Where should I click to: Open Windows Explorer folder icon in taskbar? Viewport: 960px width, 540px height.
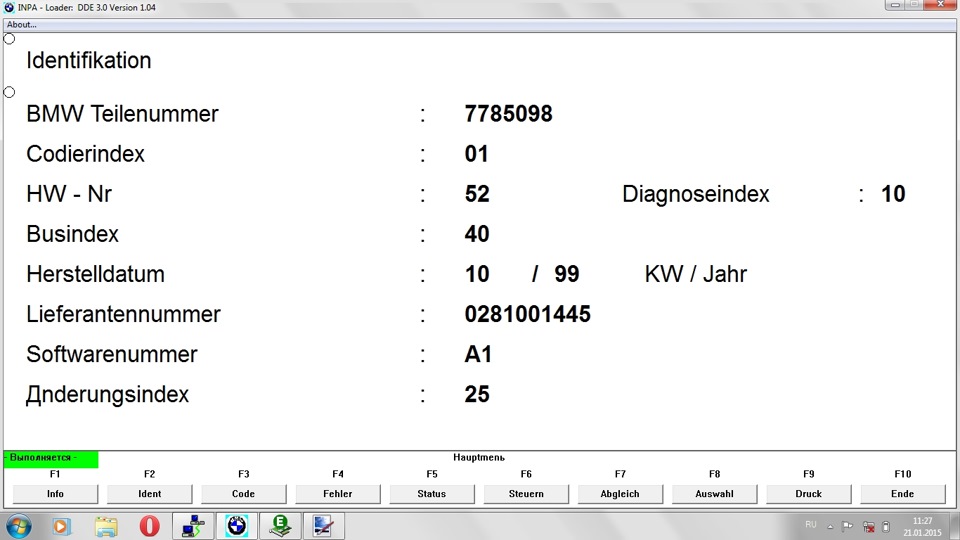[106, 527]
